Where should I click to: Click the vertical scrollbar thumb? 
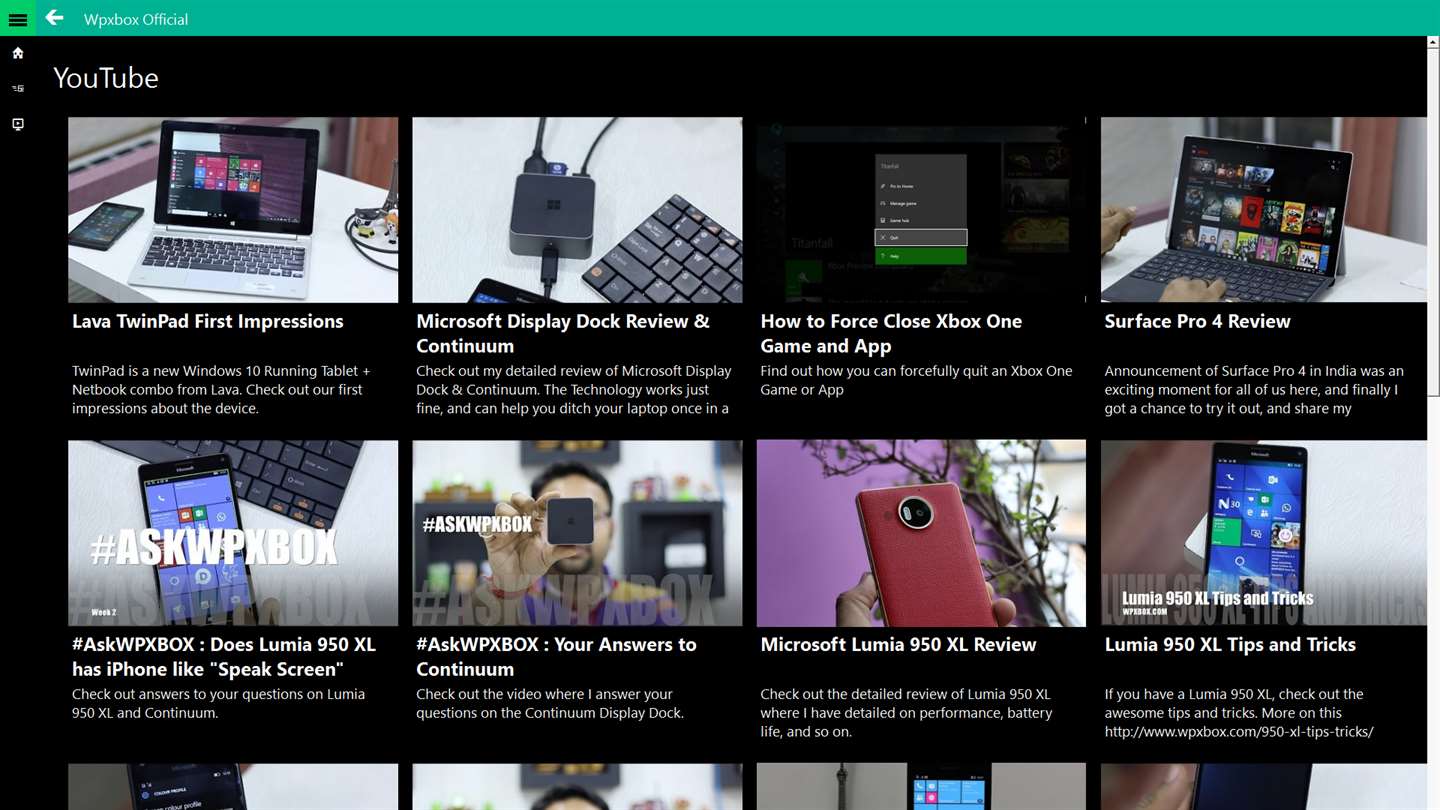pyautogui.click(x=1434, y=223)
